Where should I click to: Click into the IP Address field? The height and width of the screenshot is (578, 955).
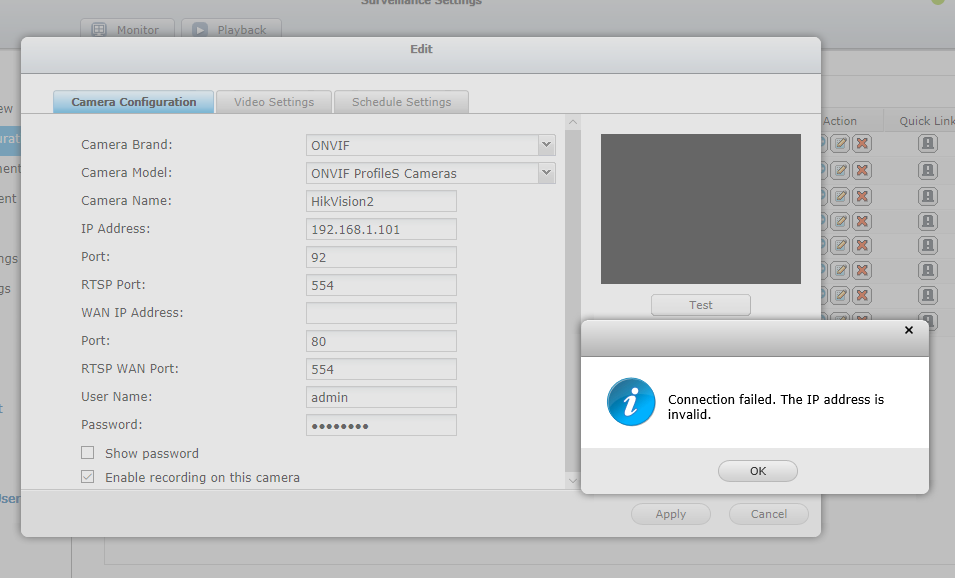click(381, 229)
